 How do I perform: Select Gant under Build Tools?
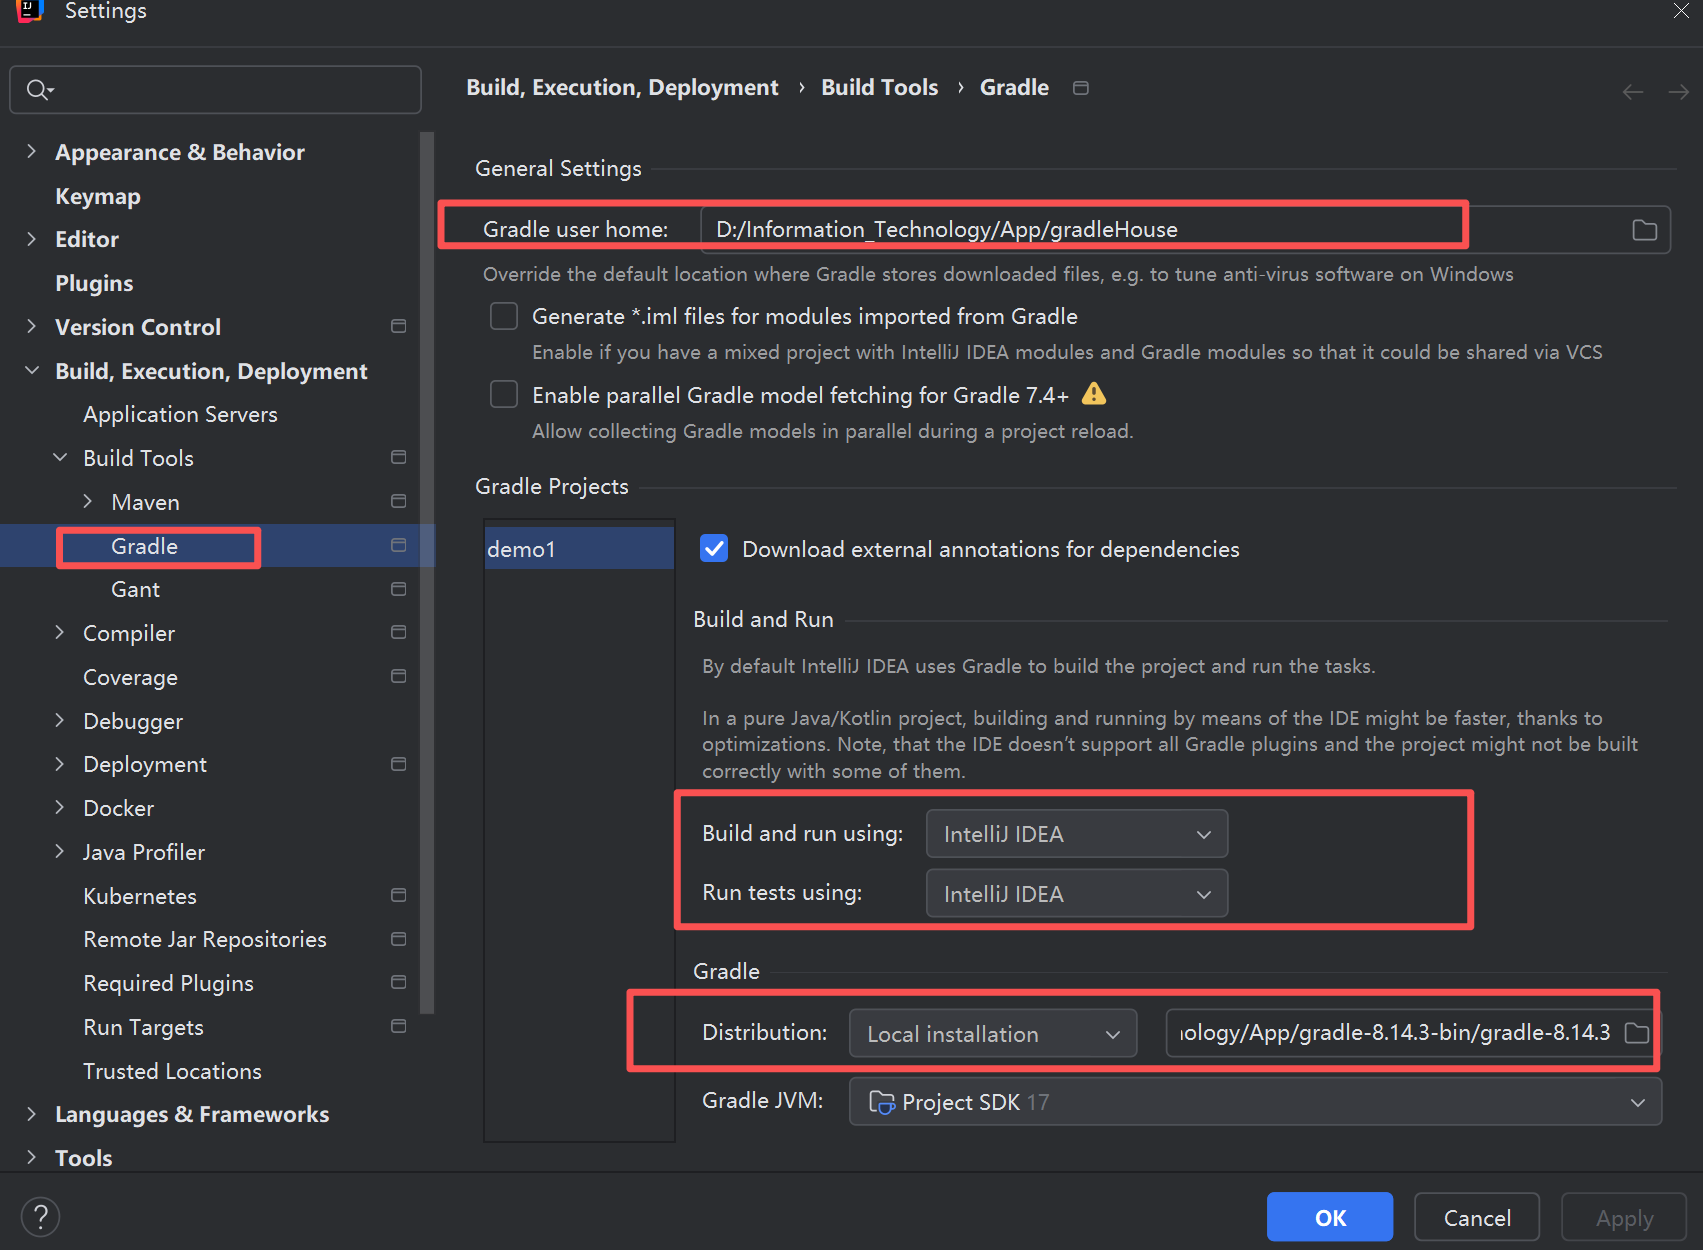coord(135,589)
